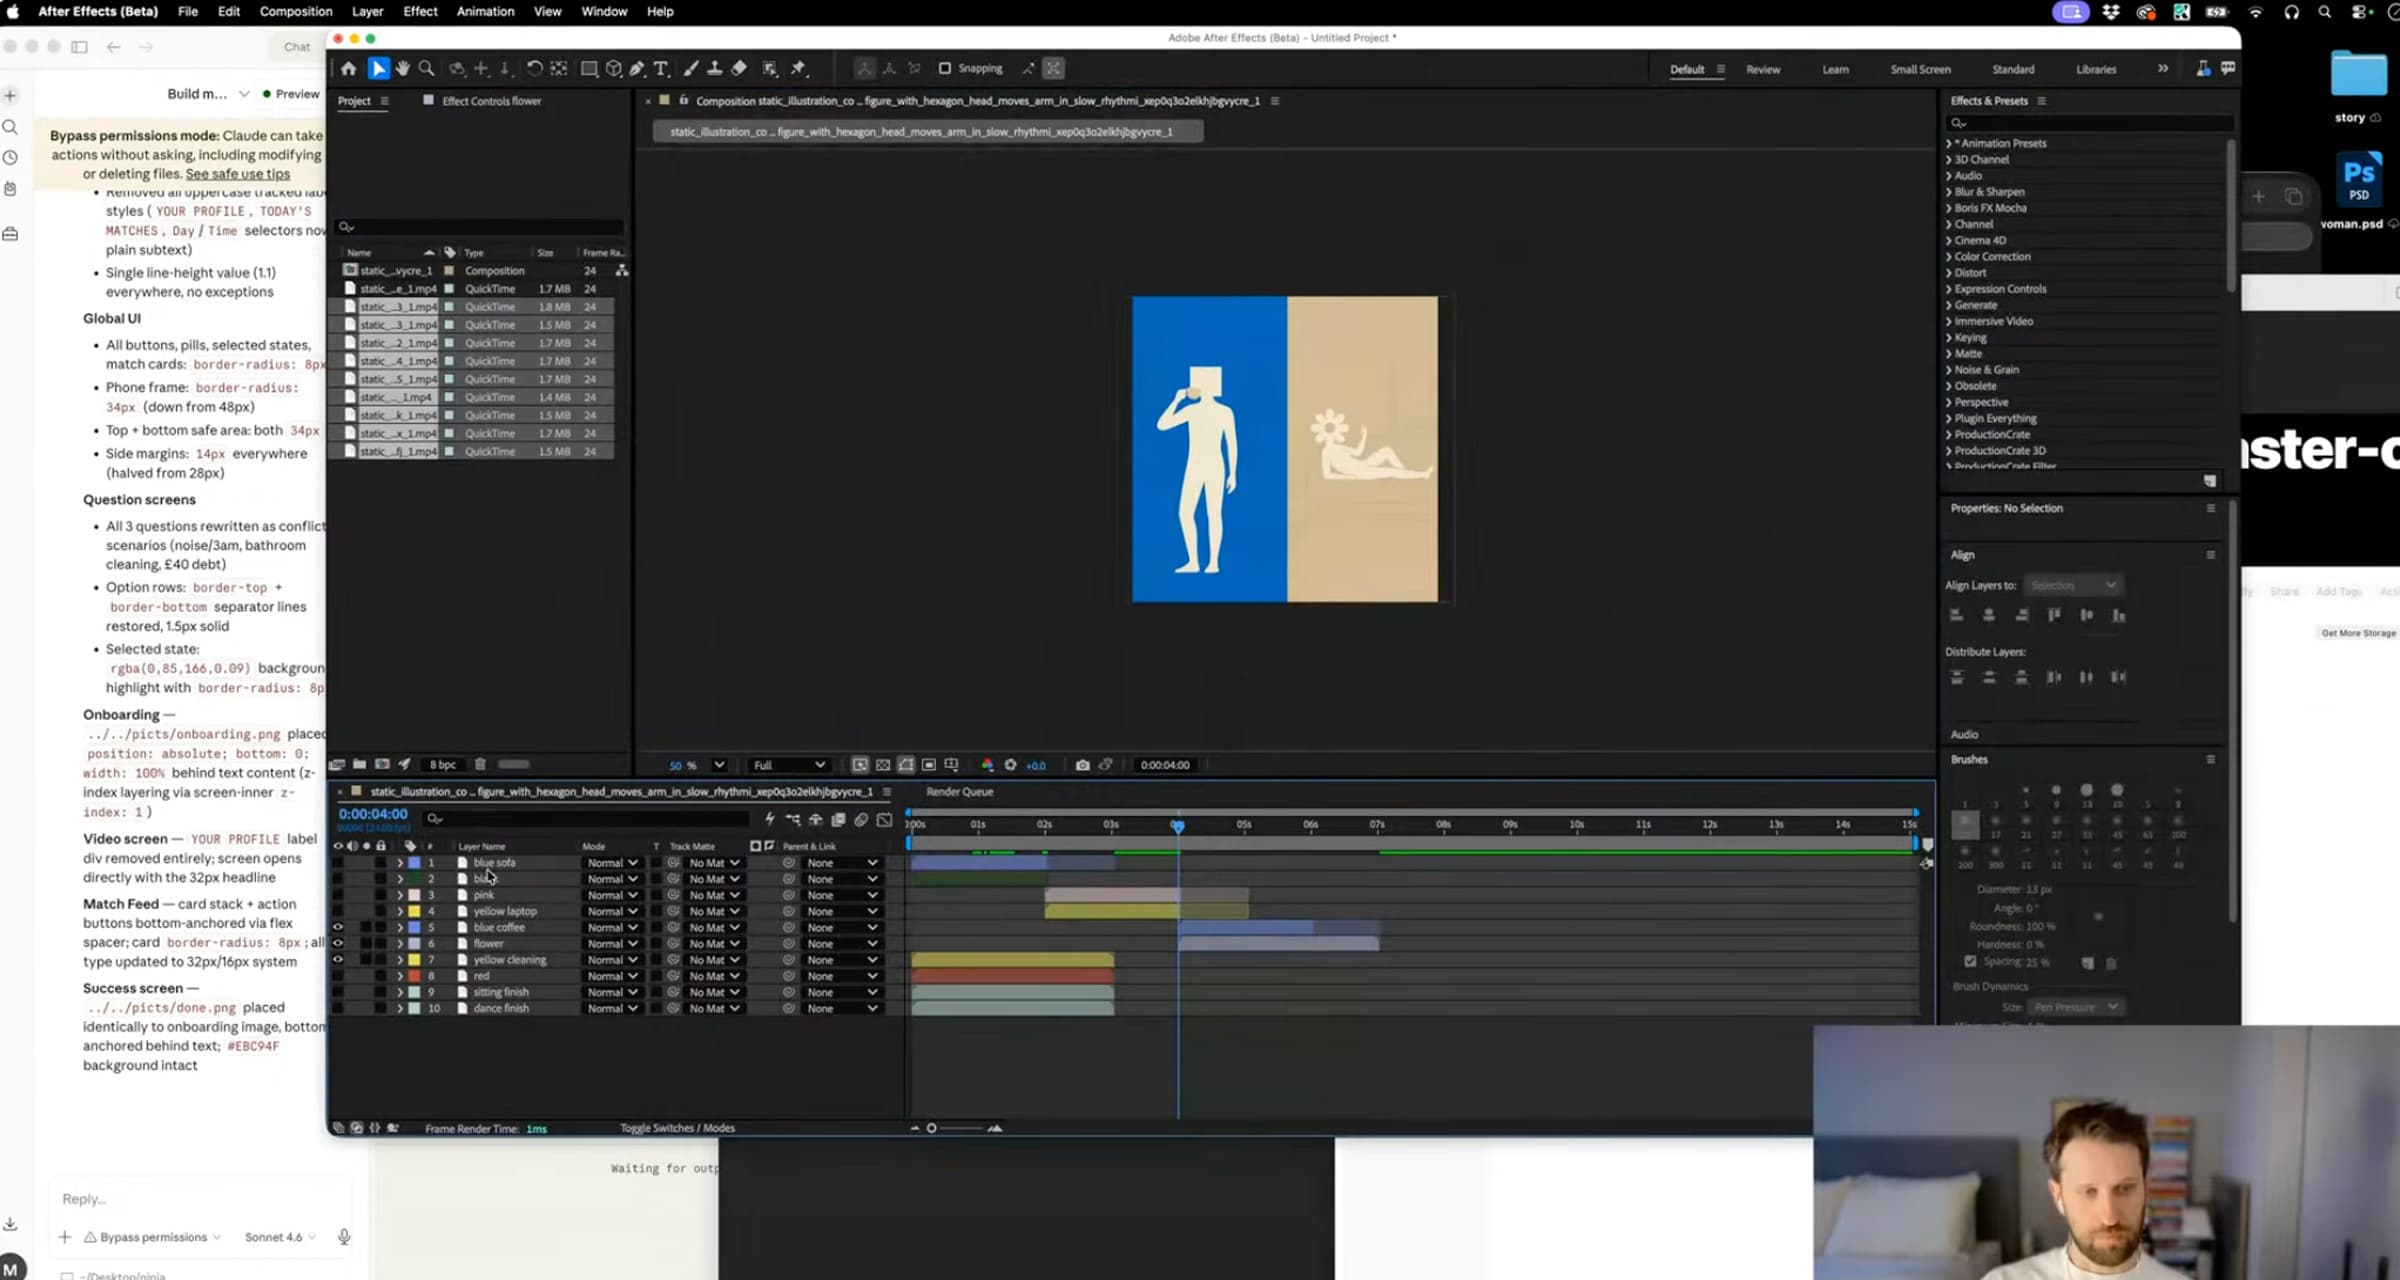Viewport: 2400px width, 1280px height.
Task: Select the Pen tool
Action: pyautogui.click(x=637, y=69)
